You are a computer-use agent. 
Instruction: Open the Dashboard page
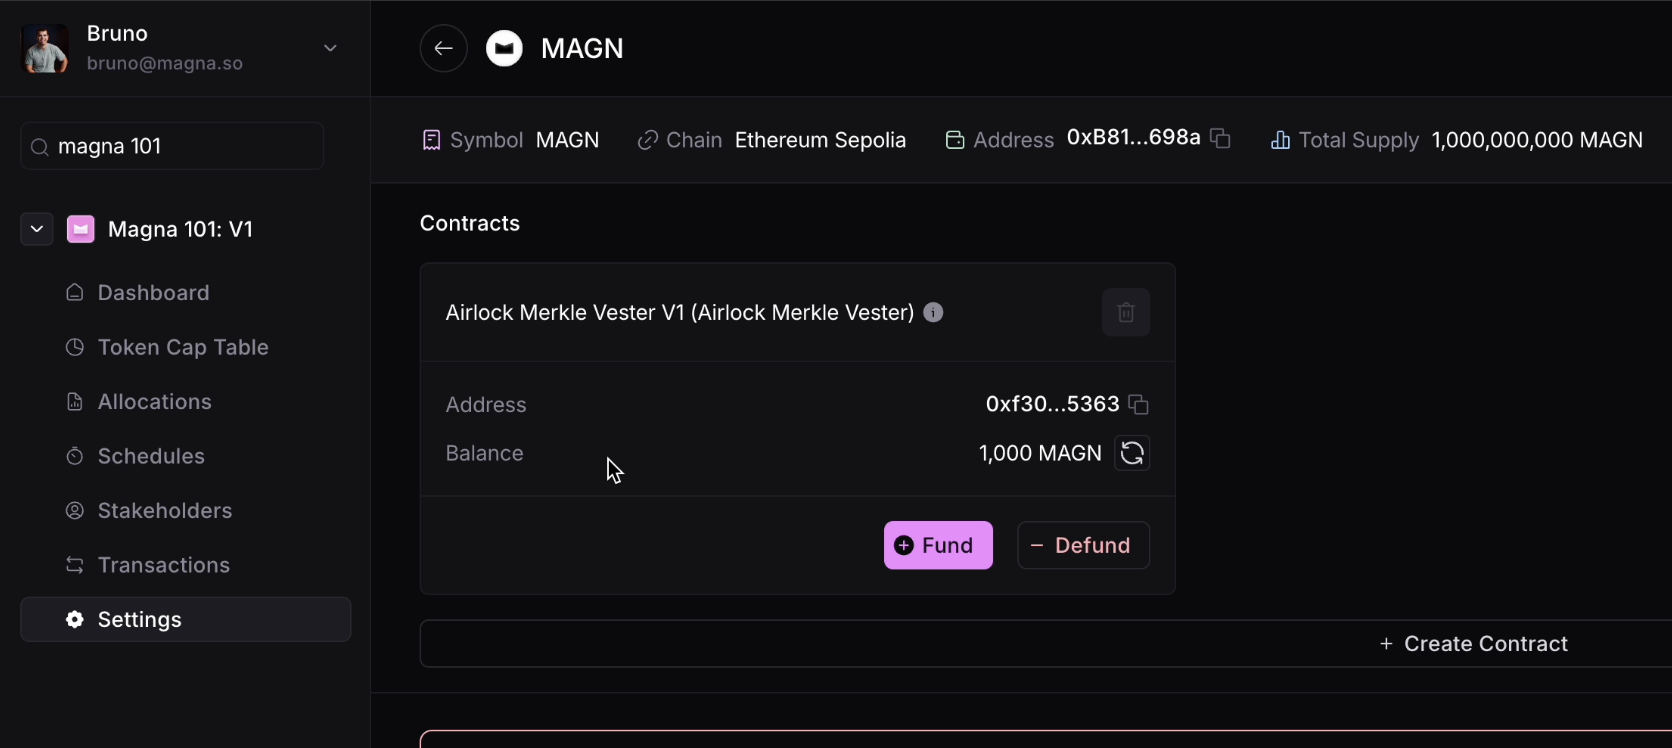point(153,293)
